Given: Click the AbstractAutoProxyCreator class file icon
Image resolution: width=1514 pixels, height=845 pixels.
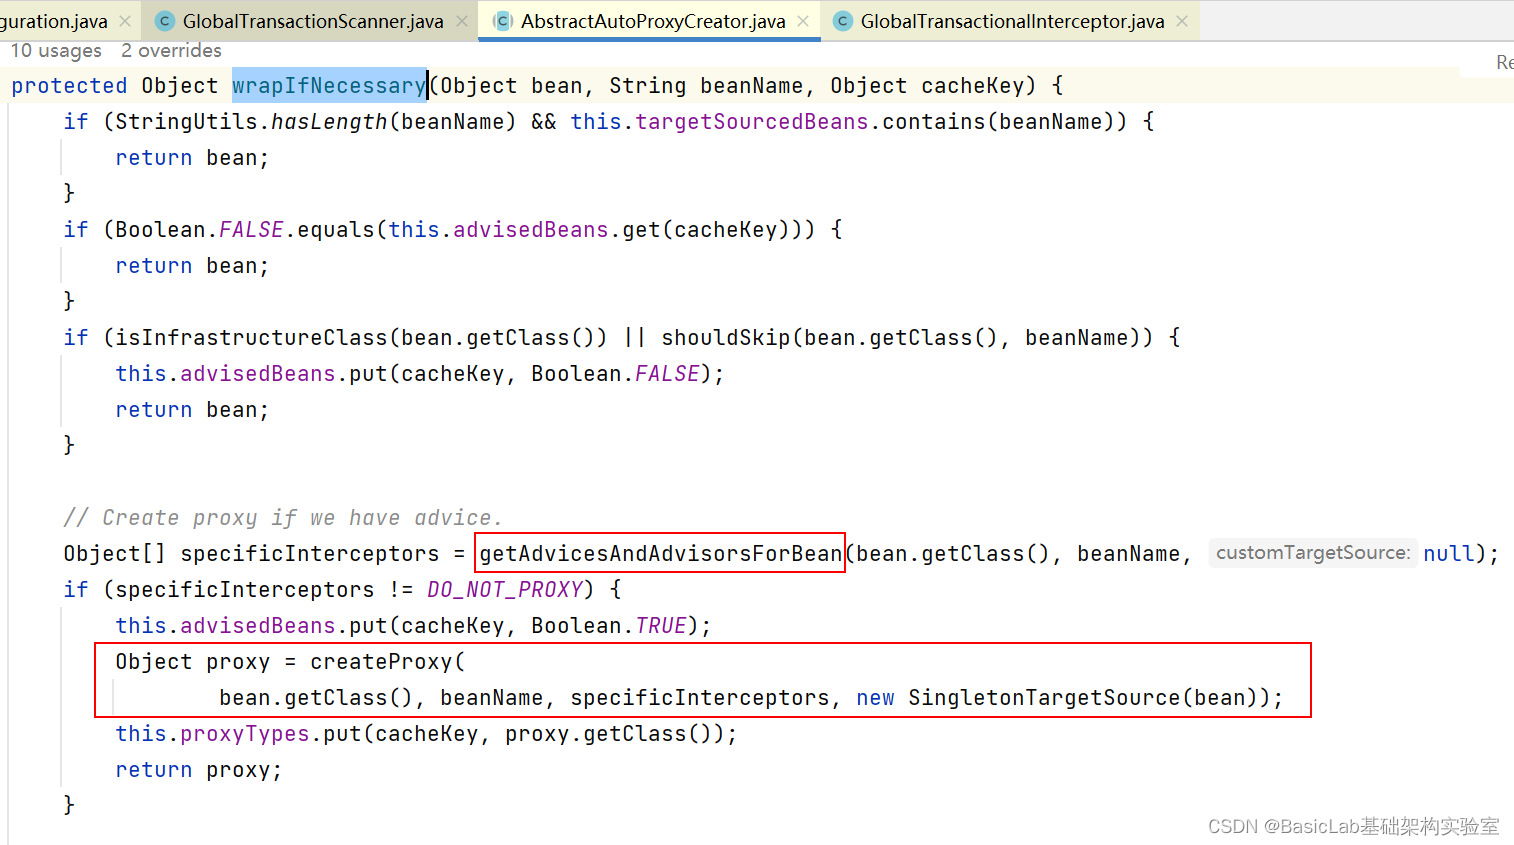Looking at the screenshot, I should click(x=503, y=21).
